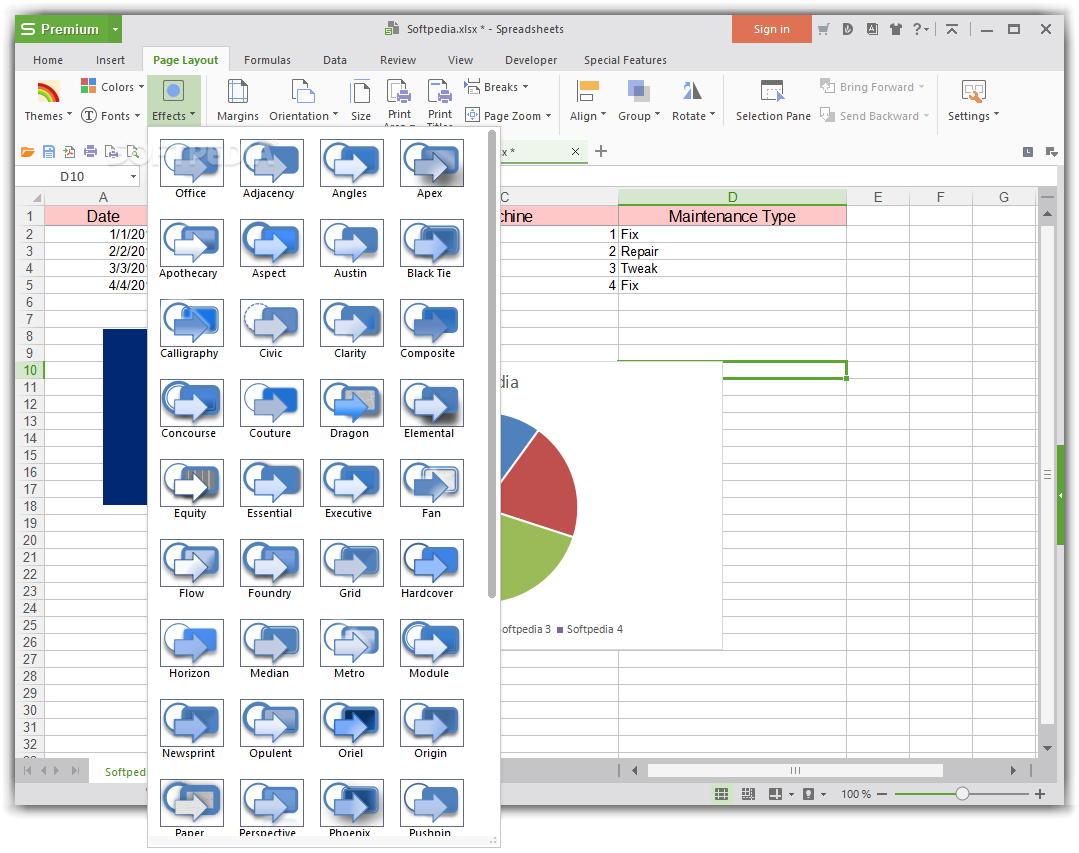Open the Special Features tab
The width and height of the screenshot is (1079, 853).
click(x=625, y=60)
